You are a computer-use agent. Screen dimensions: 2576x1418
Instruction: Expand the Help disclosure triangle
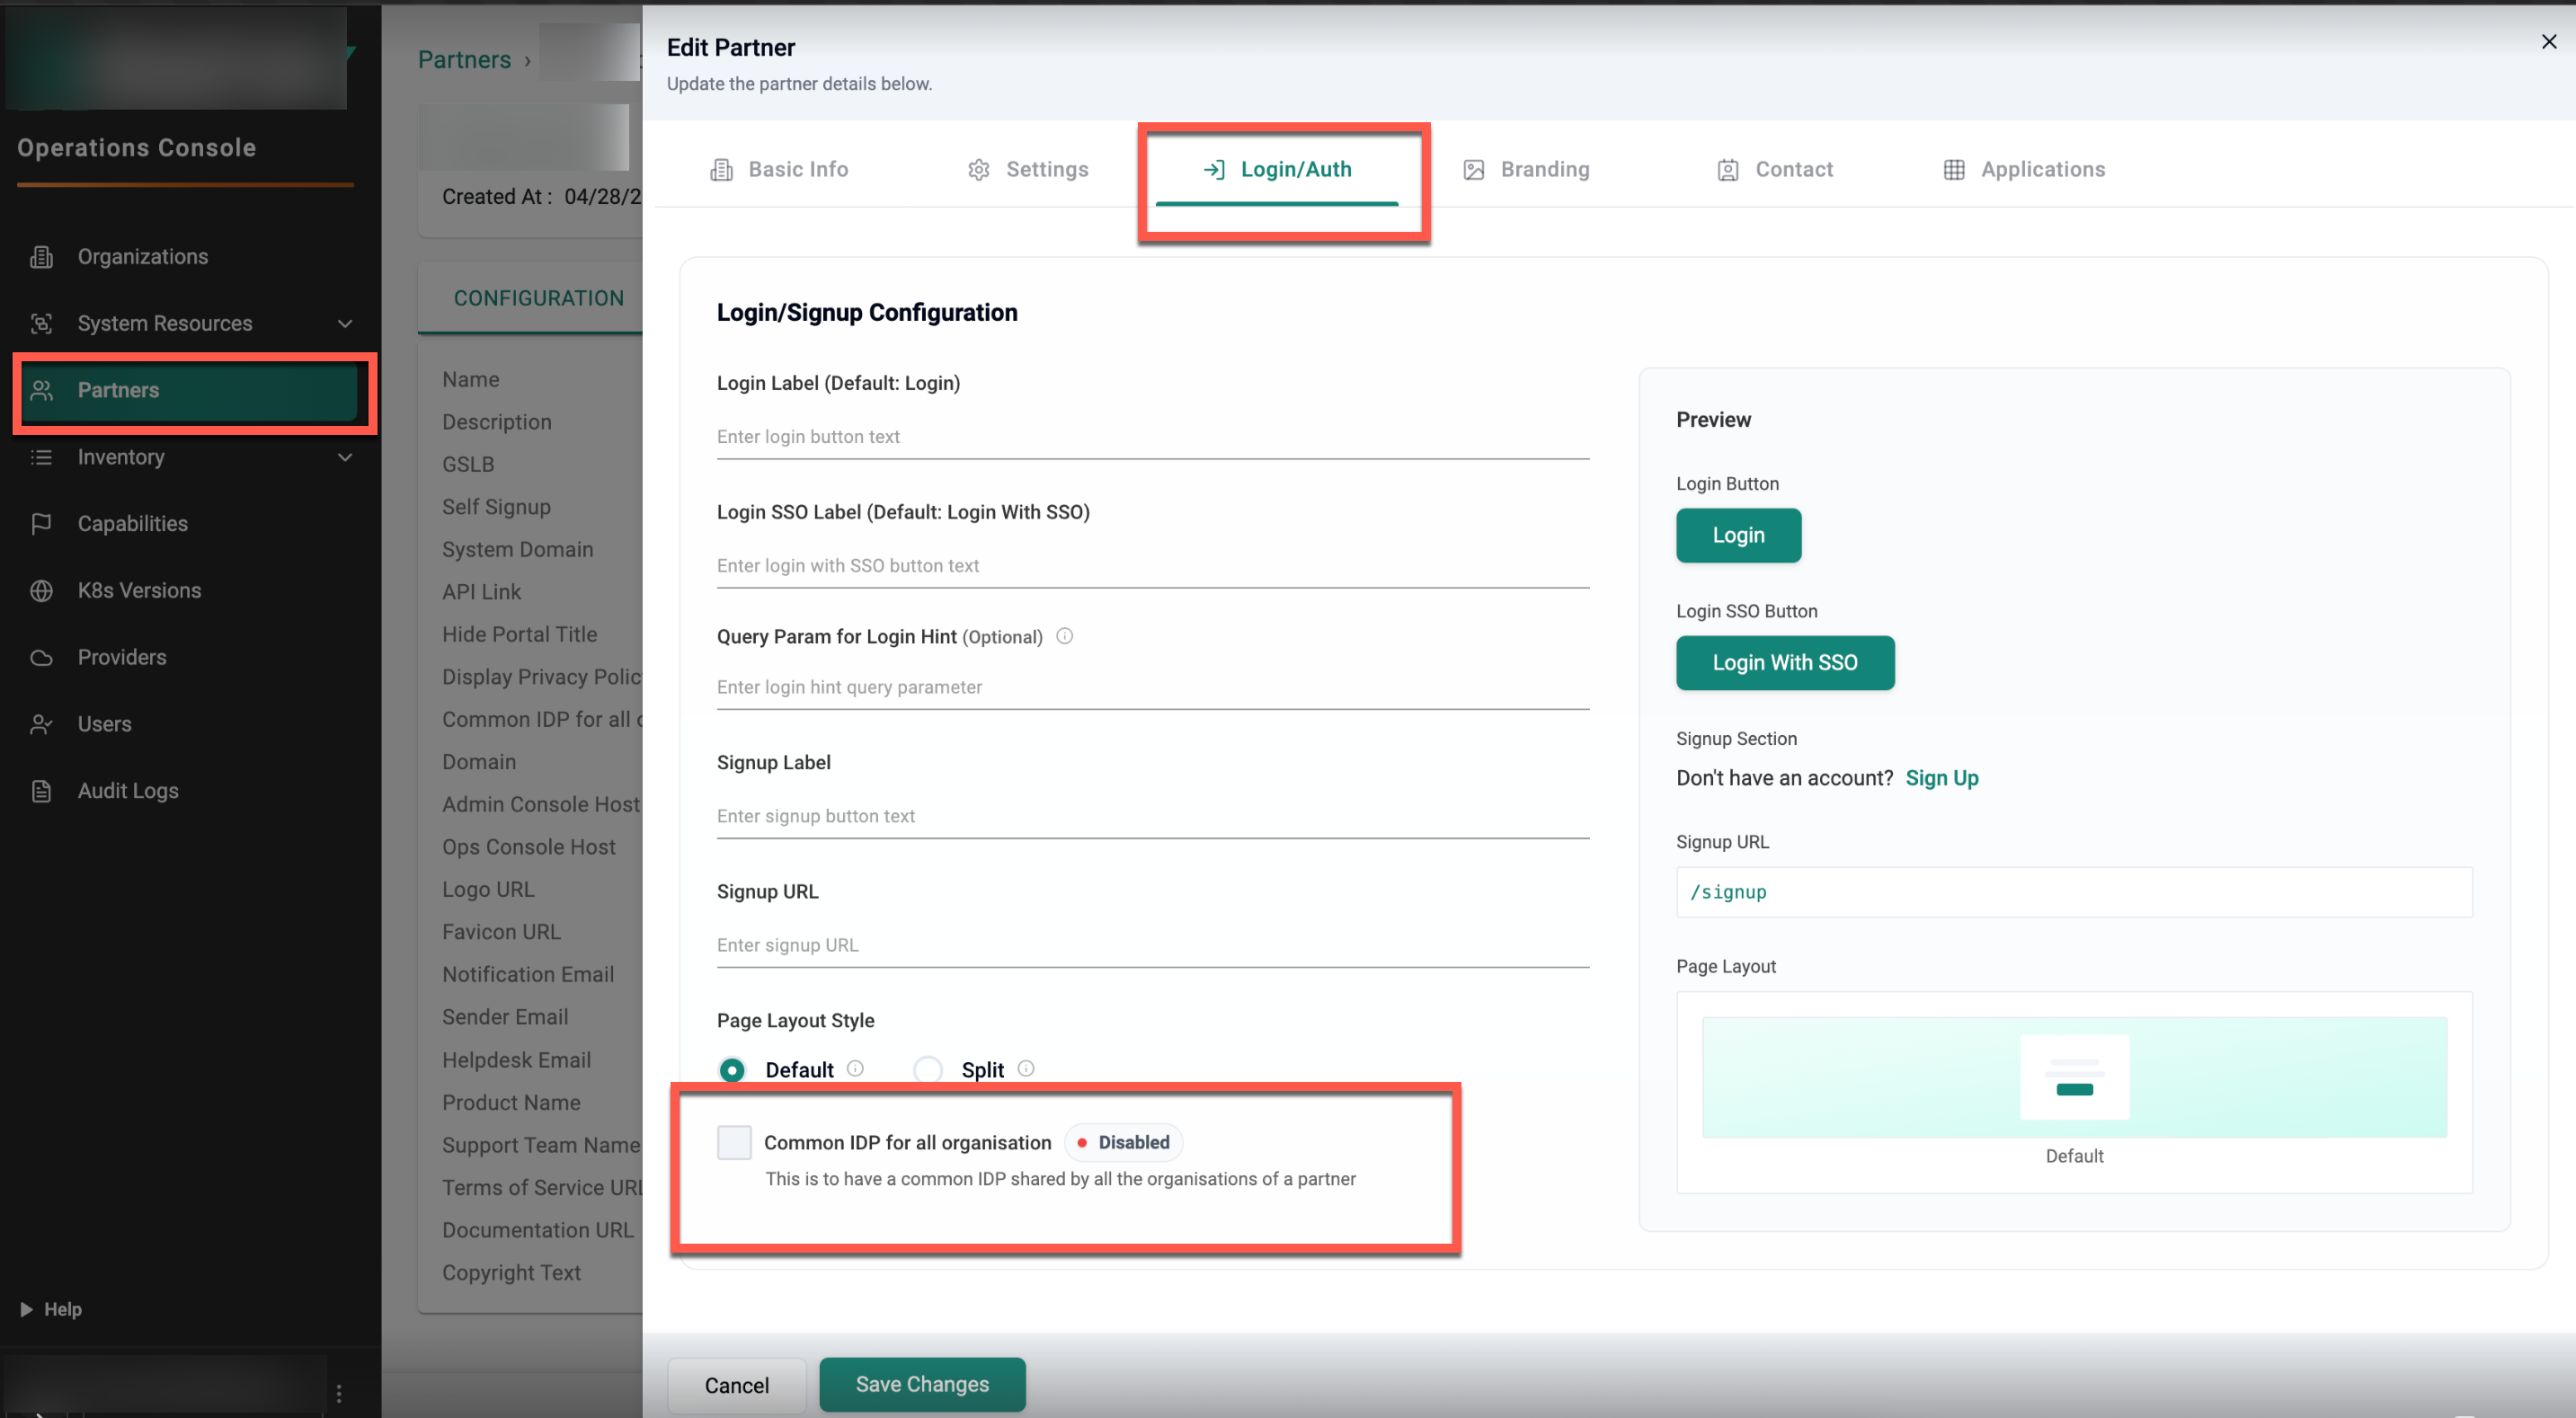tap(26, 1309)
